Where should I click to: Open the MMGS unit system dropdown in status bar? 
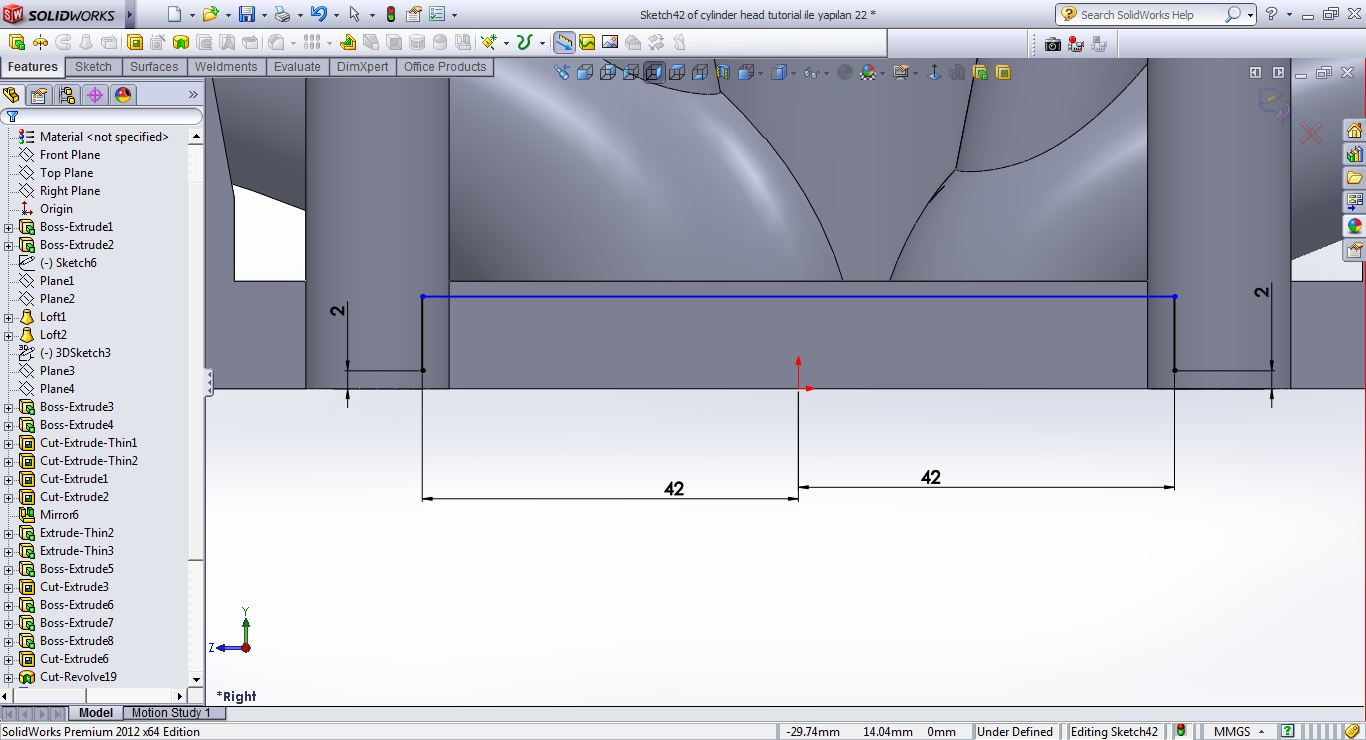pyautogui.click(x=1239, y=731)
